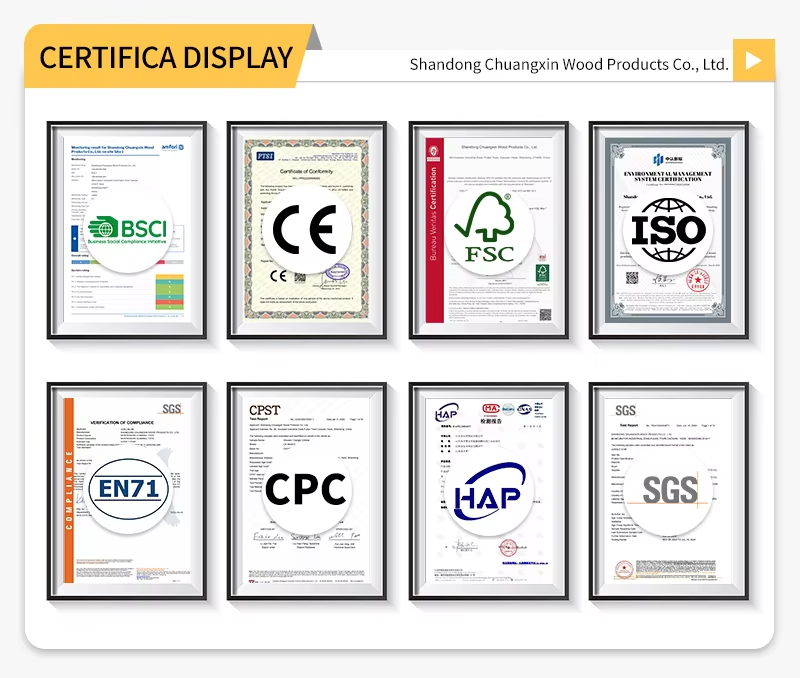The width and height of the screenshot is (800, 678).
Task: Open the BSCI certificate thumbnail
Action: tap(127, 230)
